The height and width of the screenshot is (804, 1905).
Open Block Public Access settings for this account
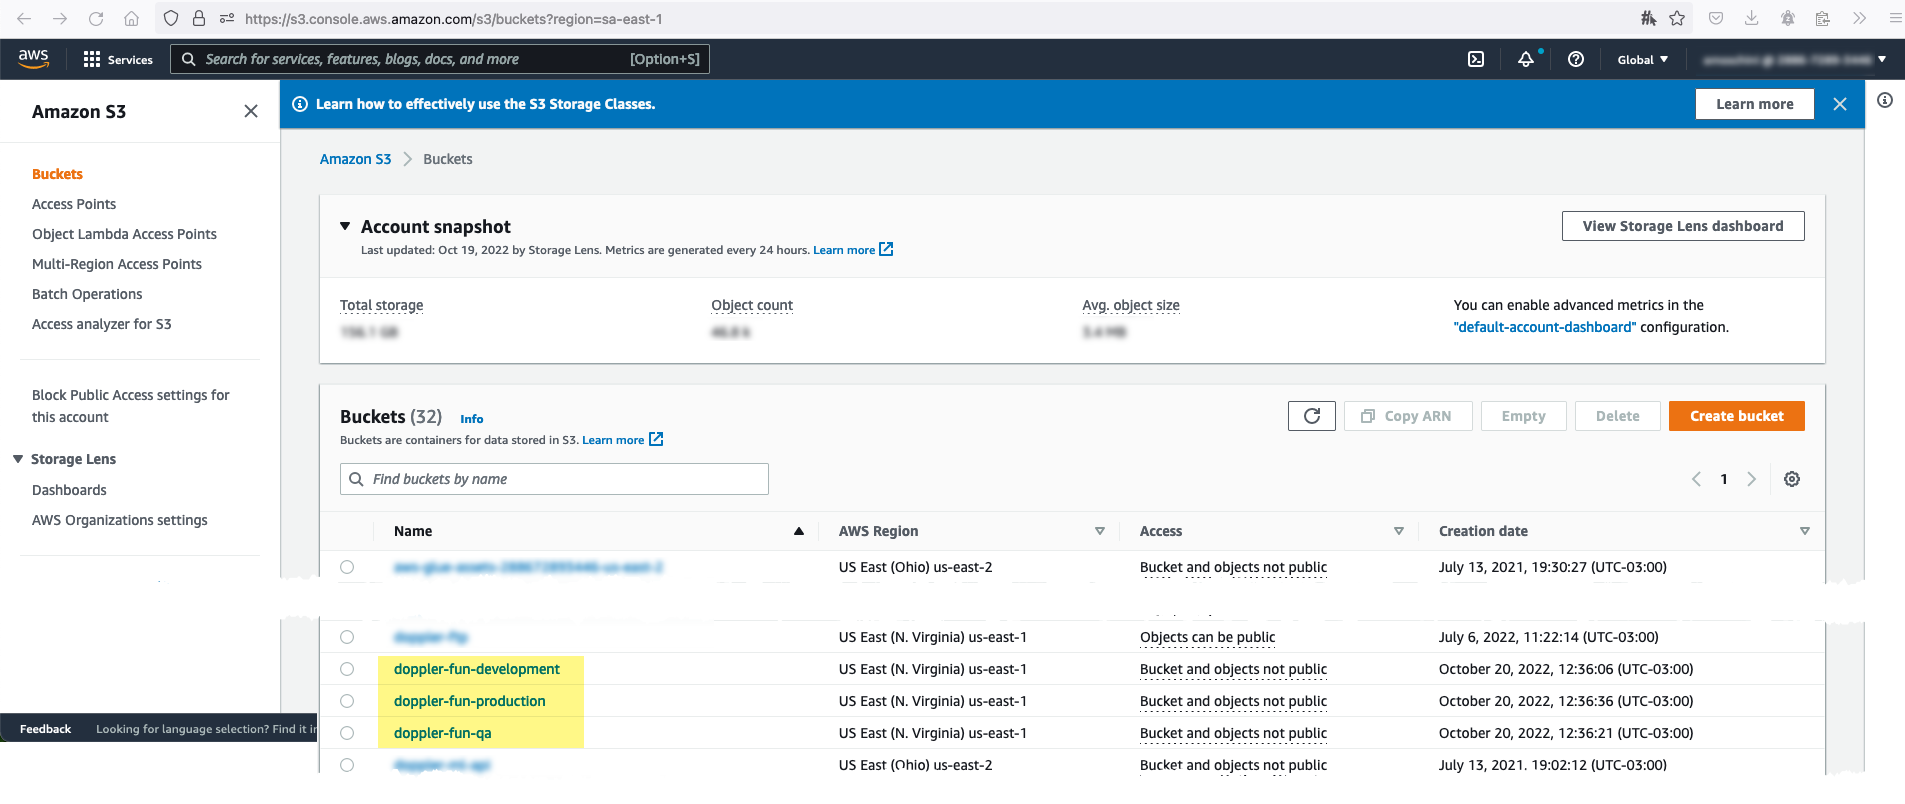tap(131, 406)
